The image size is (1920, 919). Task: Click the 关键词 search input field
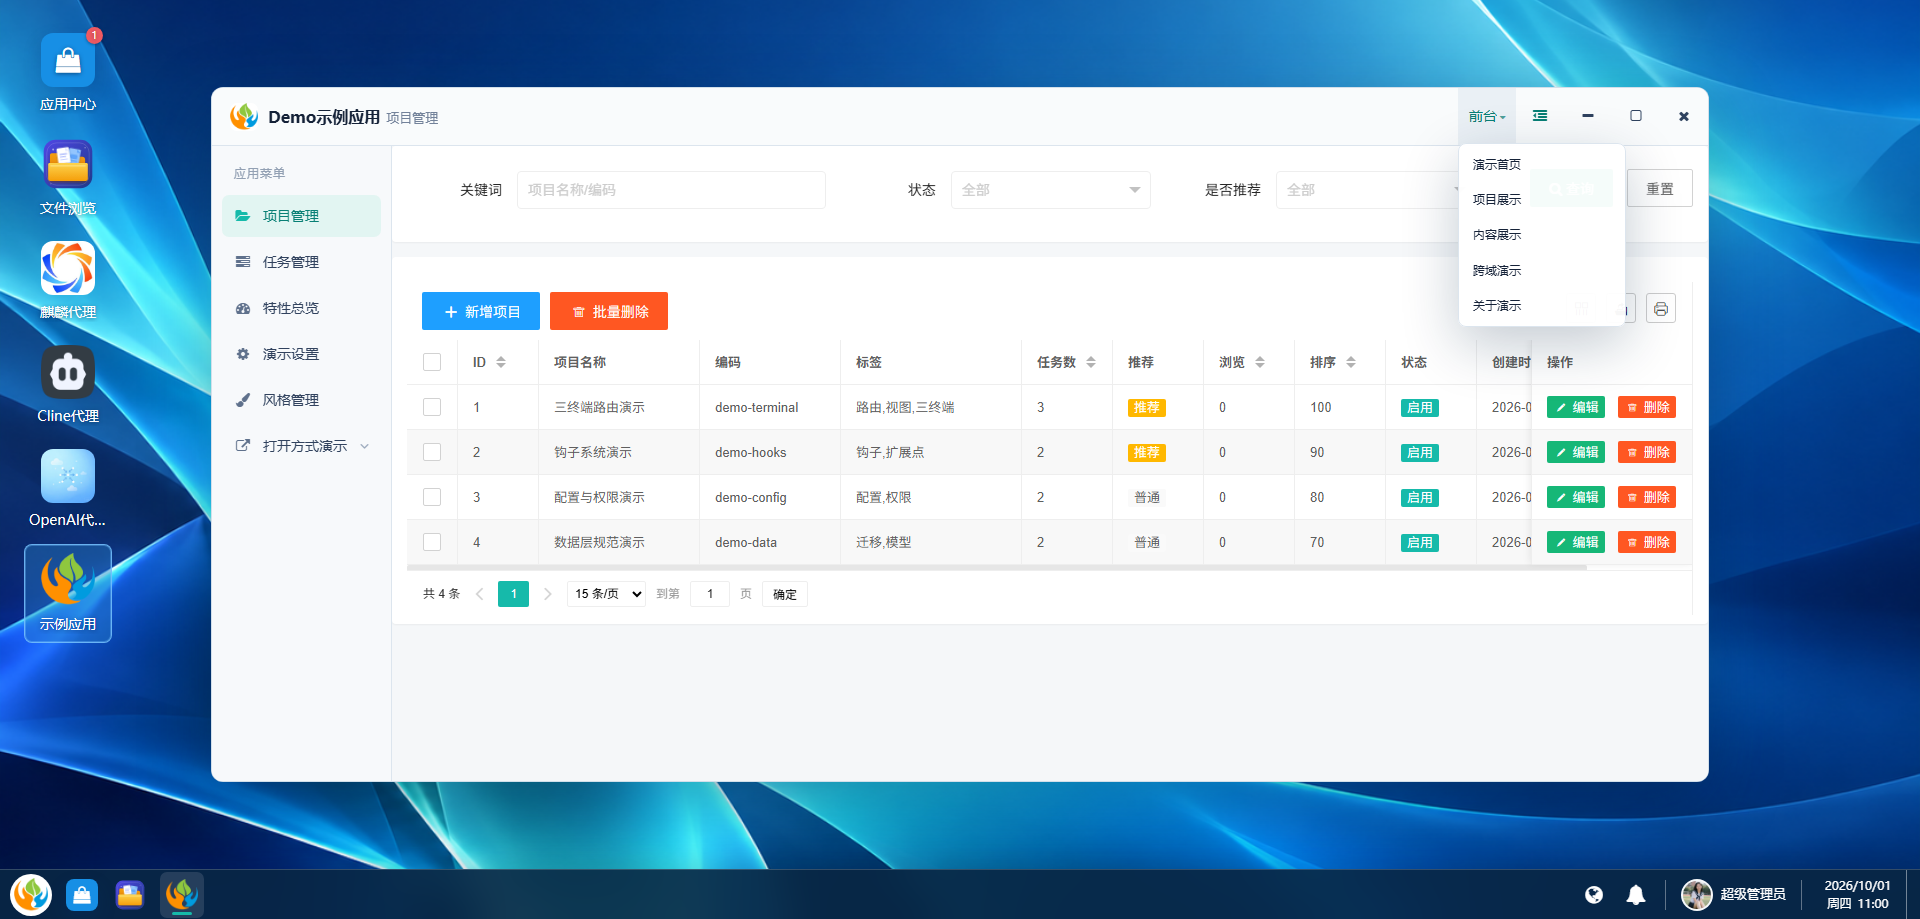[x=671, y=190]
